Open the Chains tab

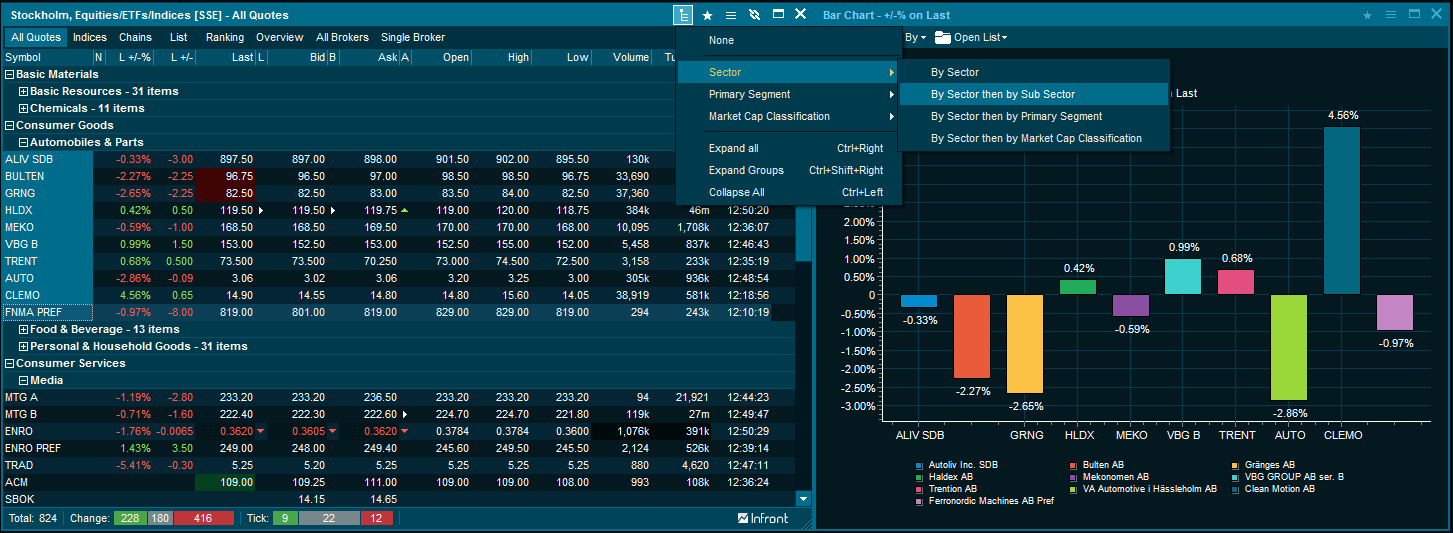pyautogui.click(x=135, y=37)
